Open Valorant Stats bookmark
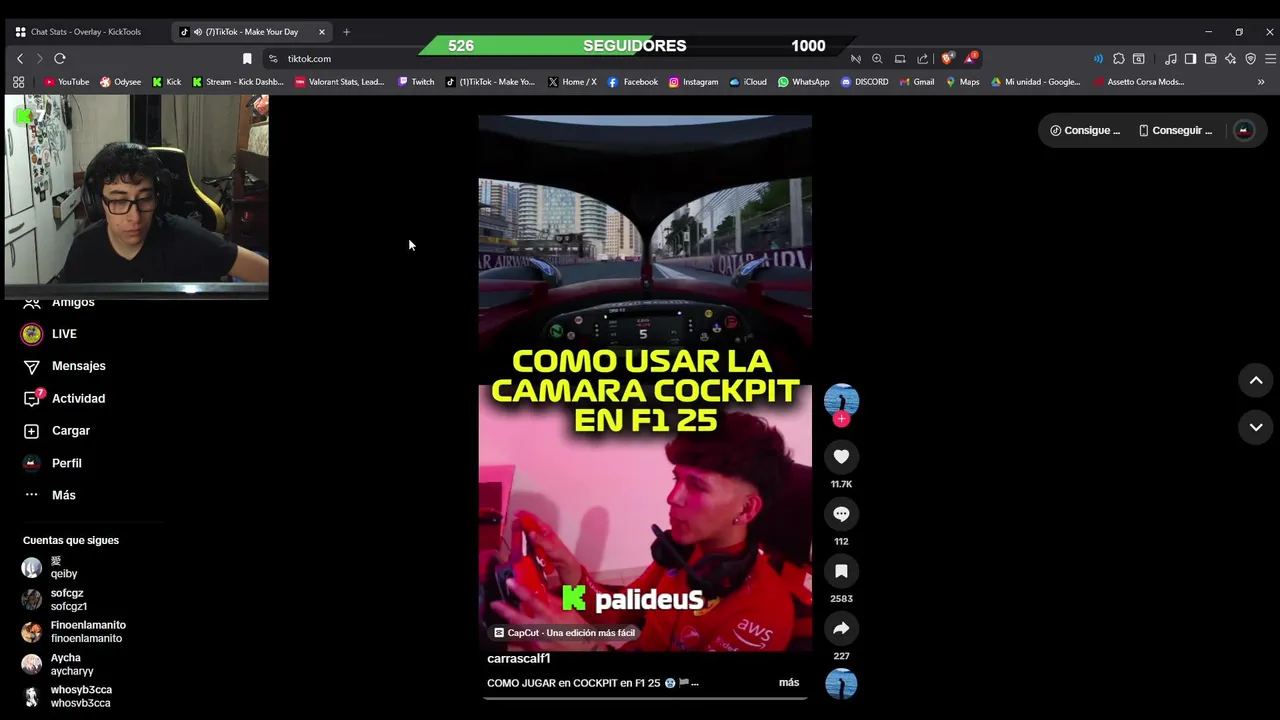 pos(340,82)
